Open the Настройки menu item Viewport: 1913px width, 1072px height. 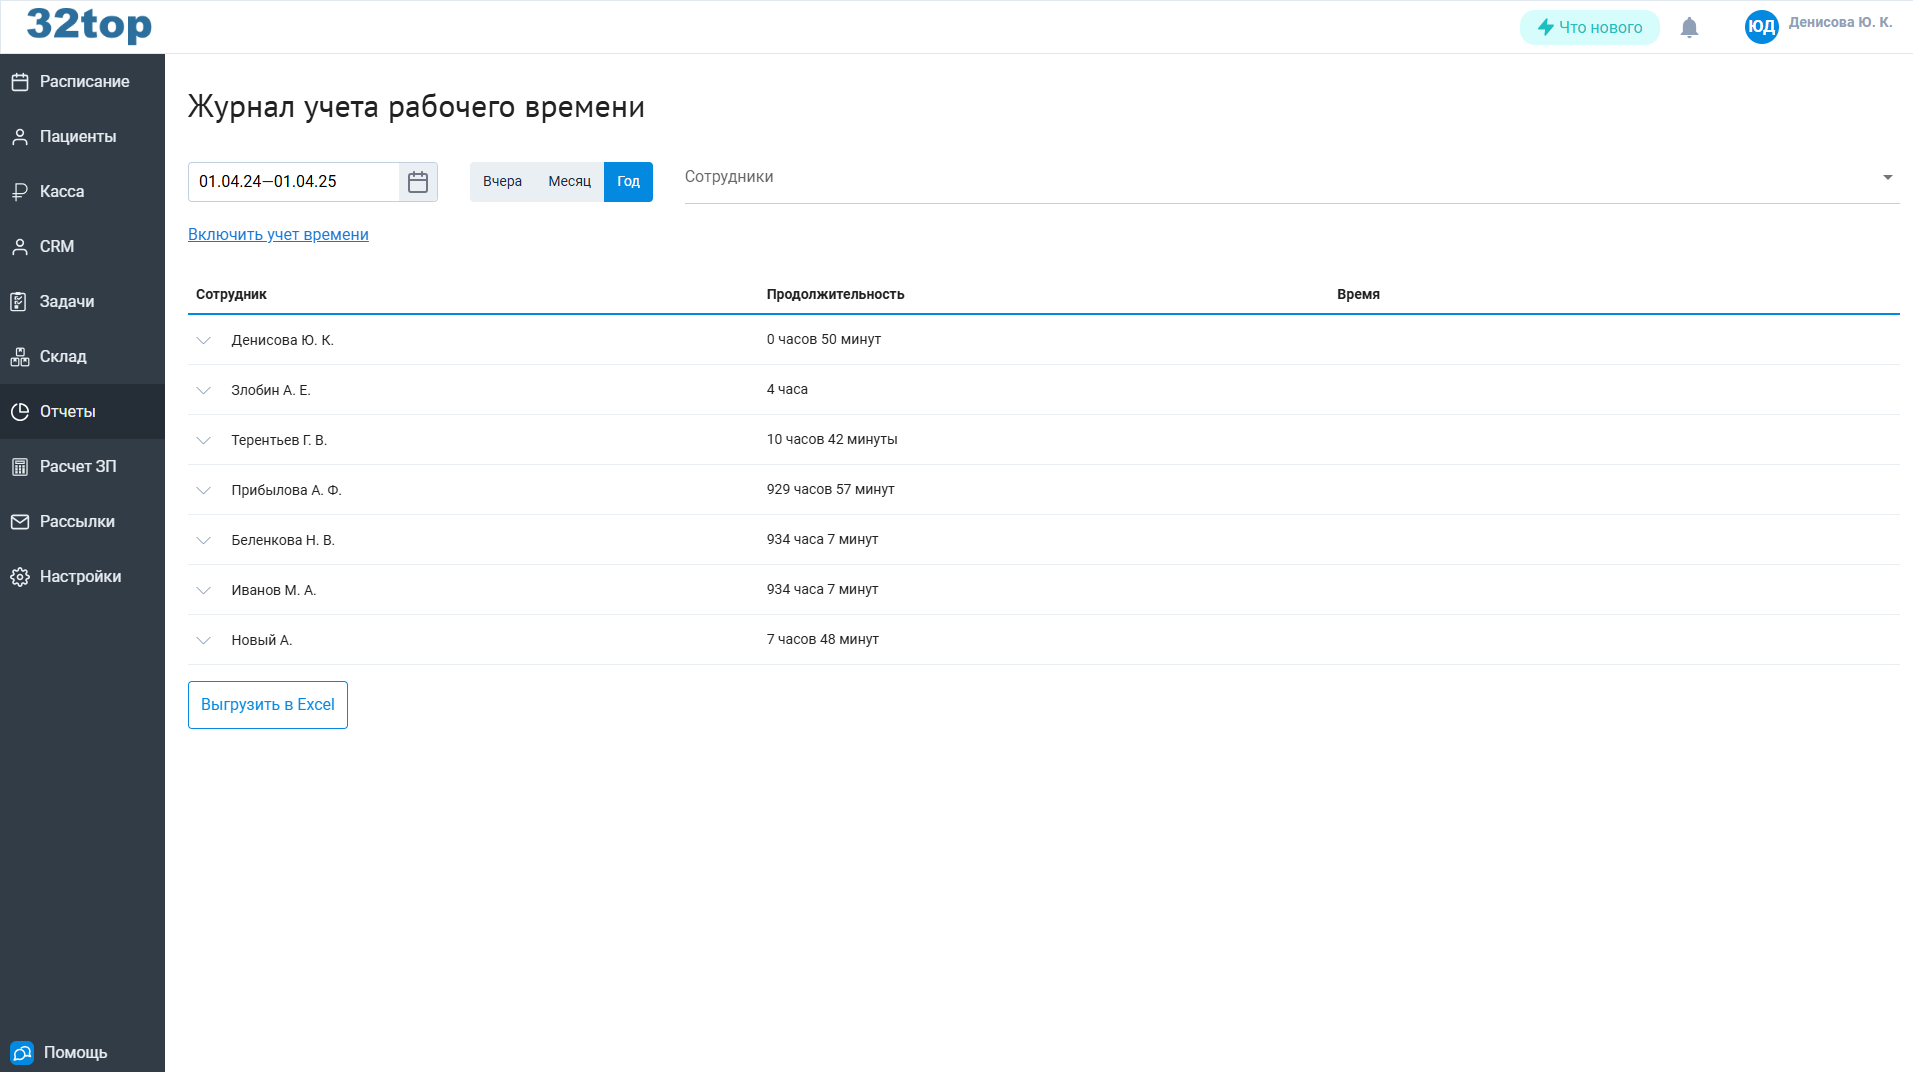pyautogui.click(x=82, y=577)
